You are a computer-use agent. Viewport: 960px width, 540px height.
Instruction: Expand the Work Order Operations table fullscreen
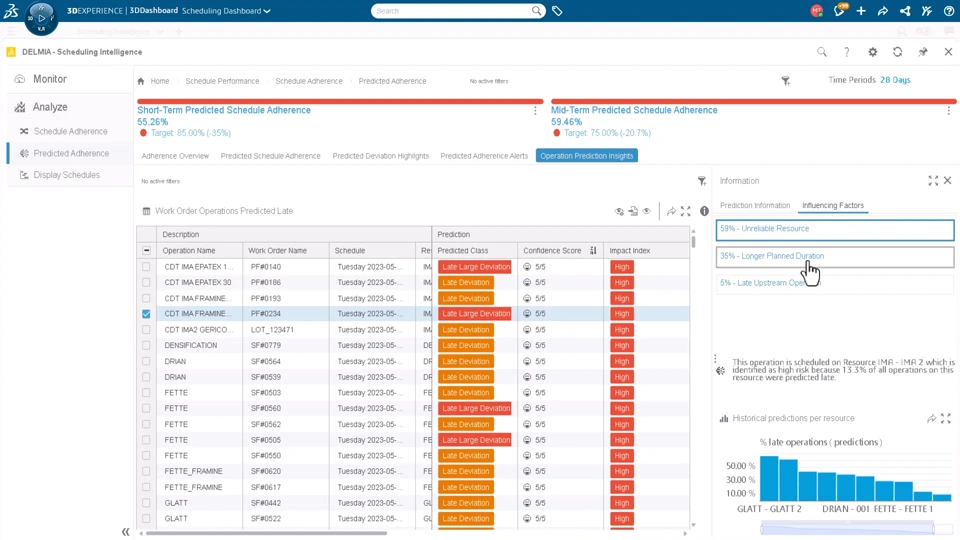coord(686,211)
